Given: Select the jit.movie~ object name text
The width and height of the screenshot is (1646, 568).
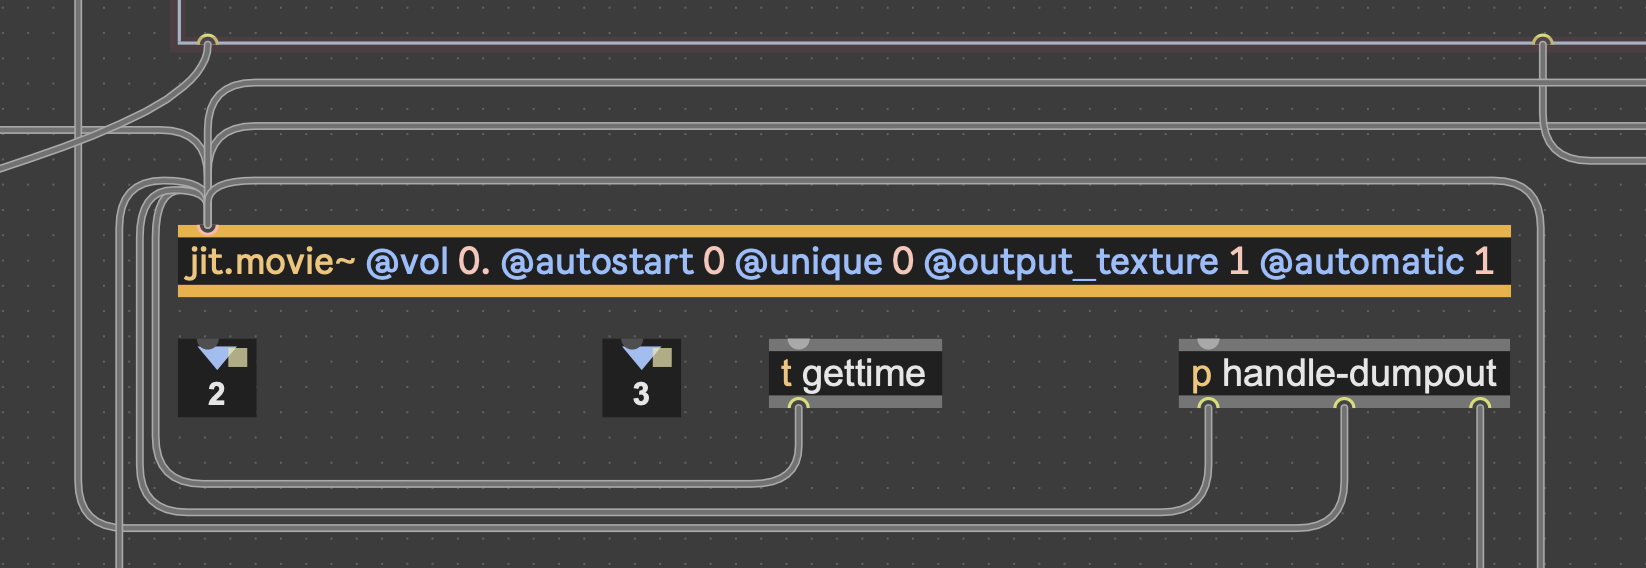Looking at the screenshot, I should [x=271, y=262].
